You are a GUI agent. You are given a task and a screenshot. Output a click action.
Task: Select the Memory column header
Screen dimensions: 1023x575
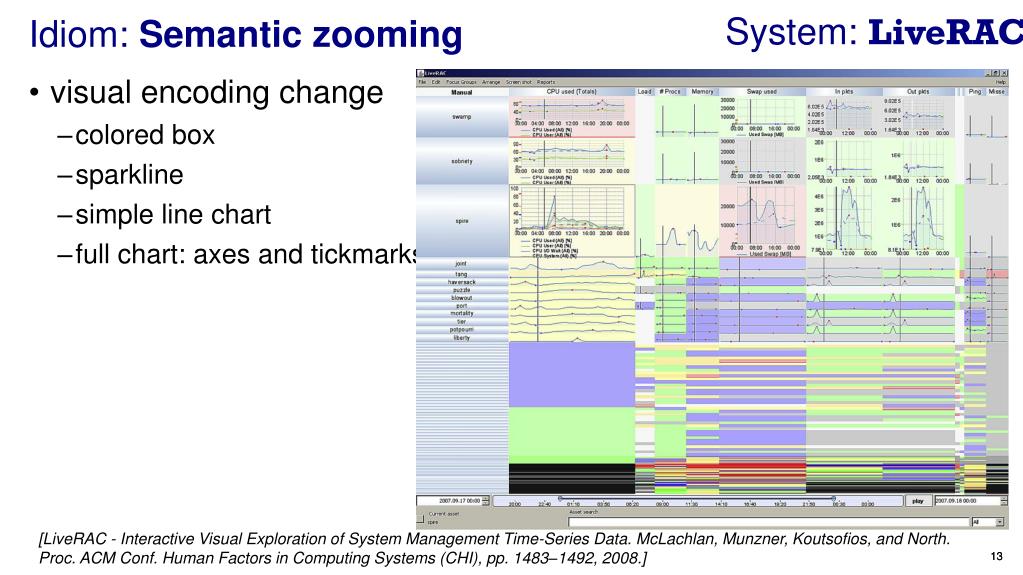click(x=703, y=91)
